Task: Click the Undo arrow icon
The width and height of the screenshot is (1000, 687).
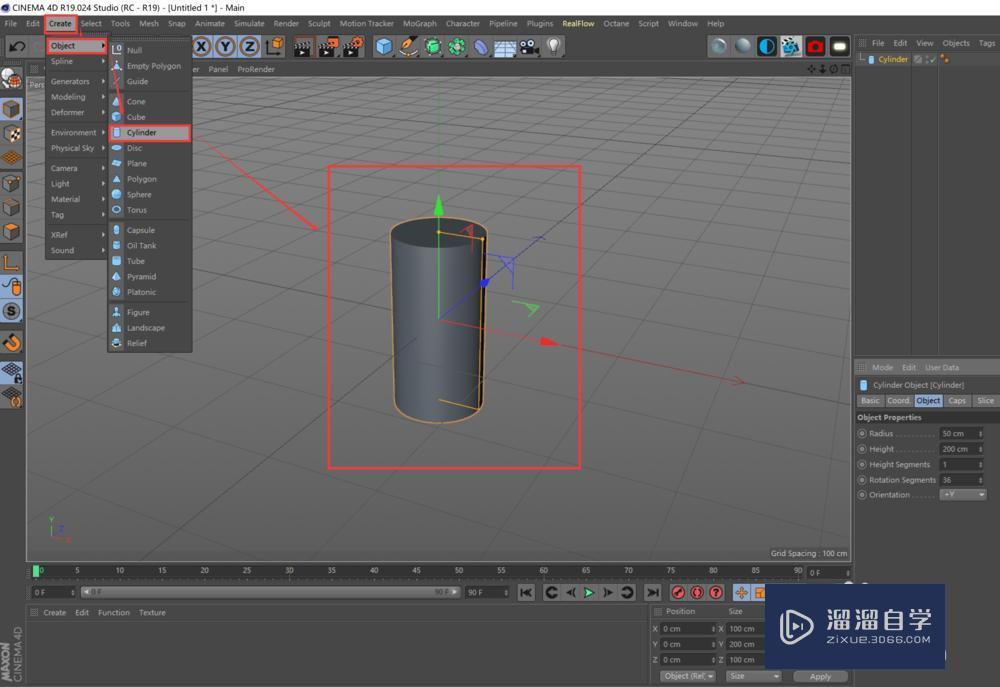Action: (17, 46)
